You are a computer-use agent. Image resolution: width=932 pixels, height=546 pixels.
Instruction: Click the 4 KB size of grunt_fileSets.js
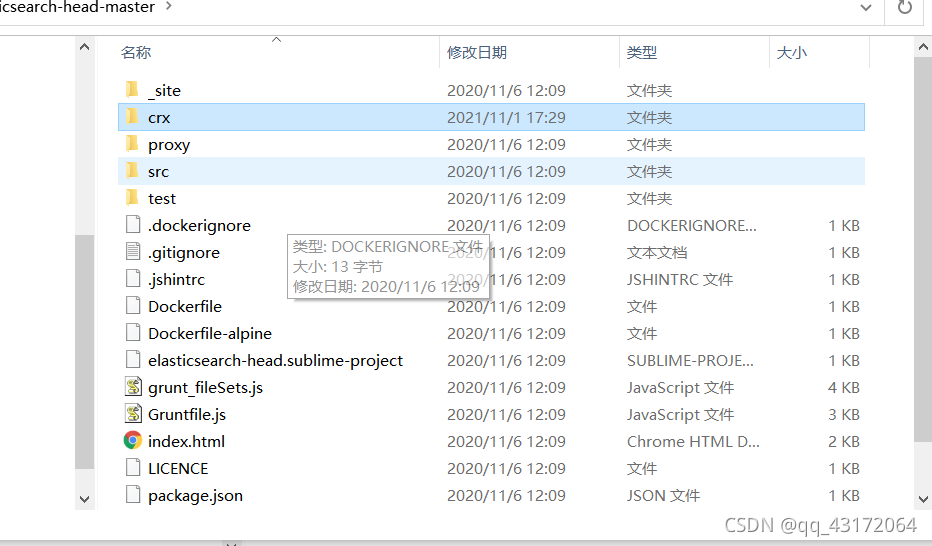843,388
